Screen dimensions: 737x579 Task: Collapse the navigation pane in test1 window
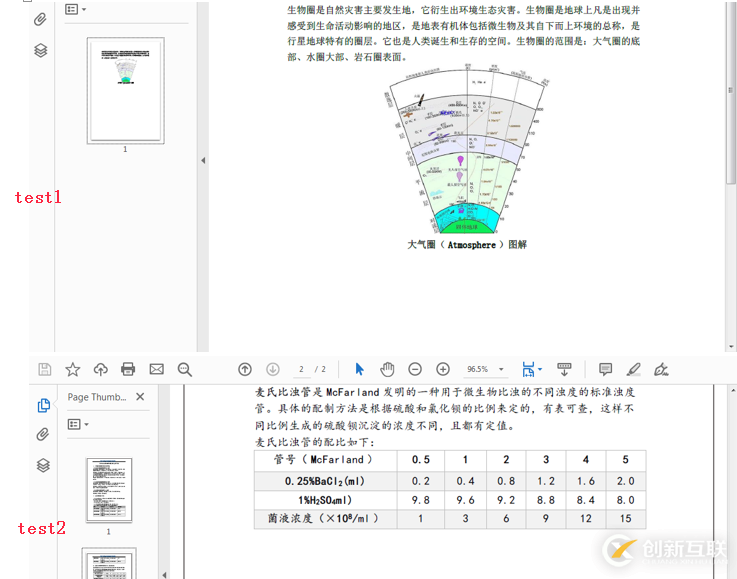pos(203,160)
